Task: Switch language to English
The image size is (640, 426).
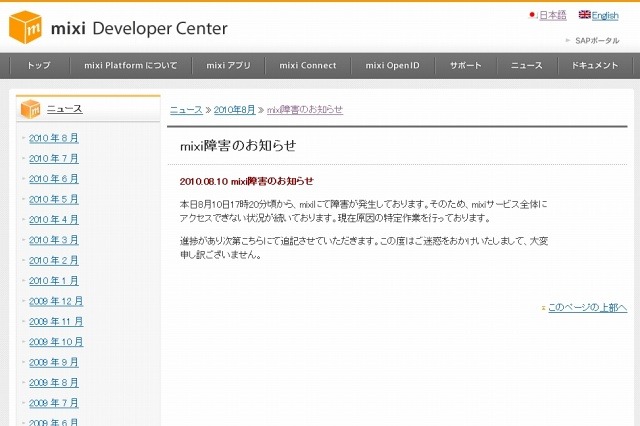Action: [x=605, y=16]
